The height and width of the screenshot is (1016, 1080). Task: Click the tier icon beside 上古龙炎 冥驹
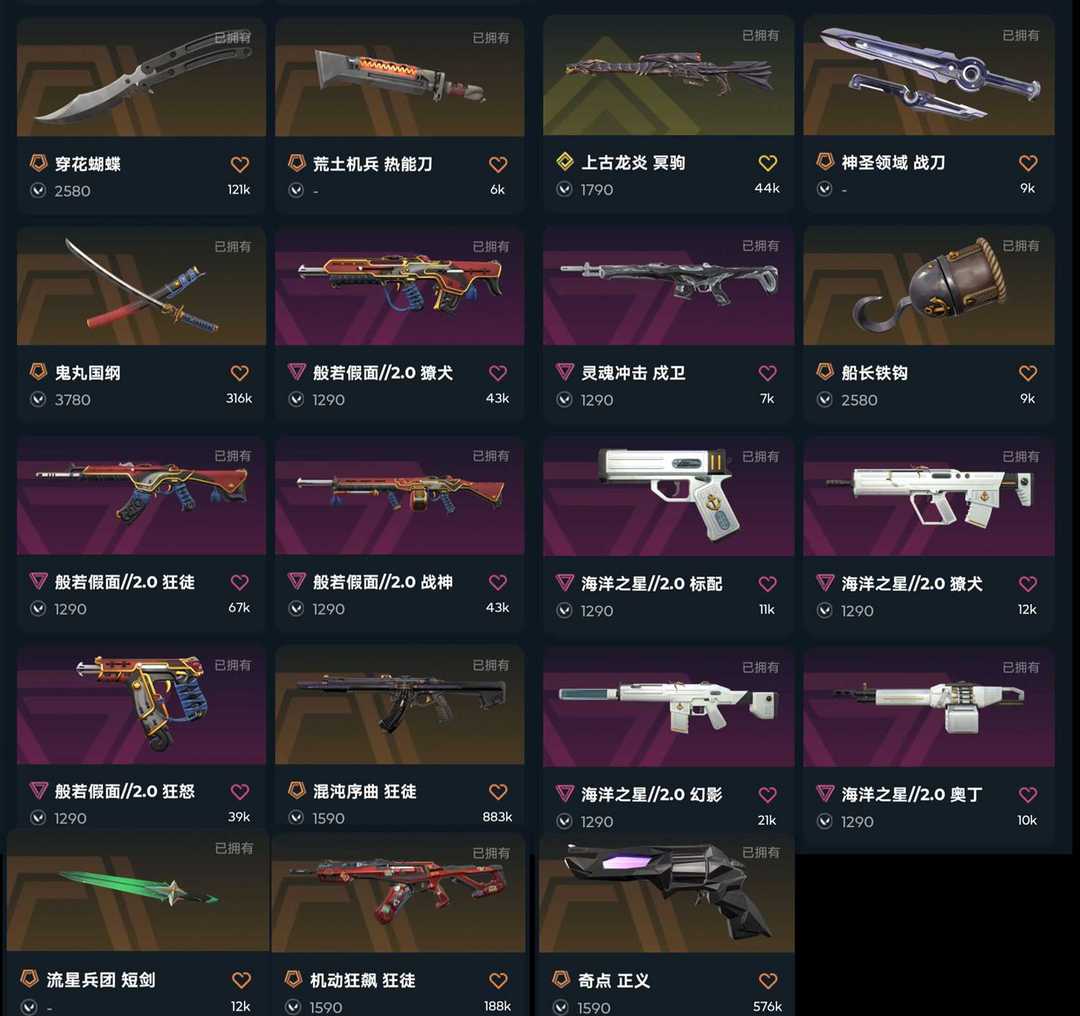565,162
